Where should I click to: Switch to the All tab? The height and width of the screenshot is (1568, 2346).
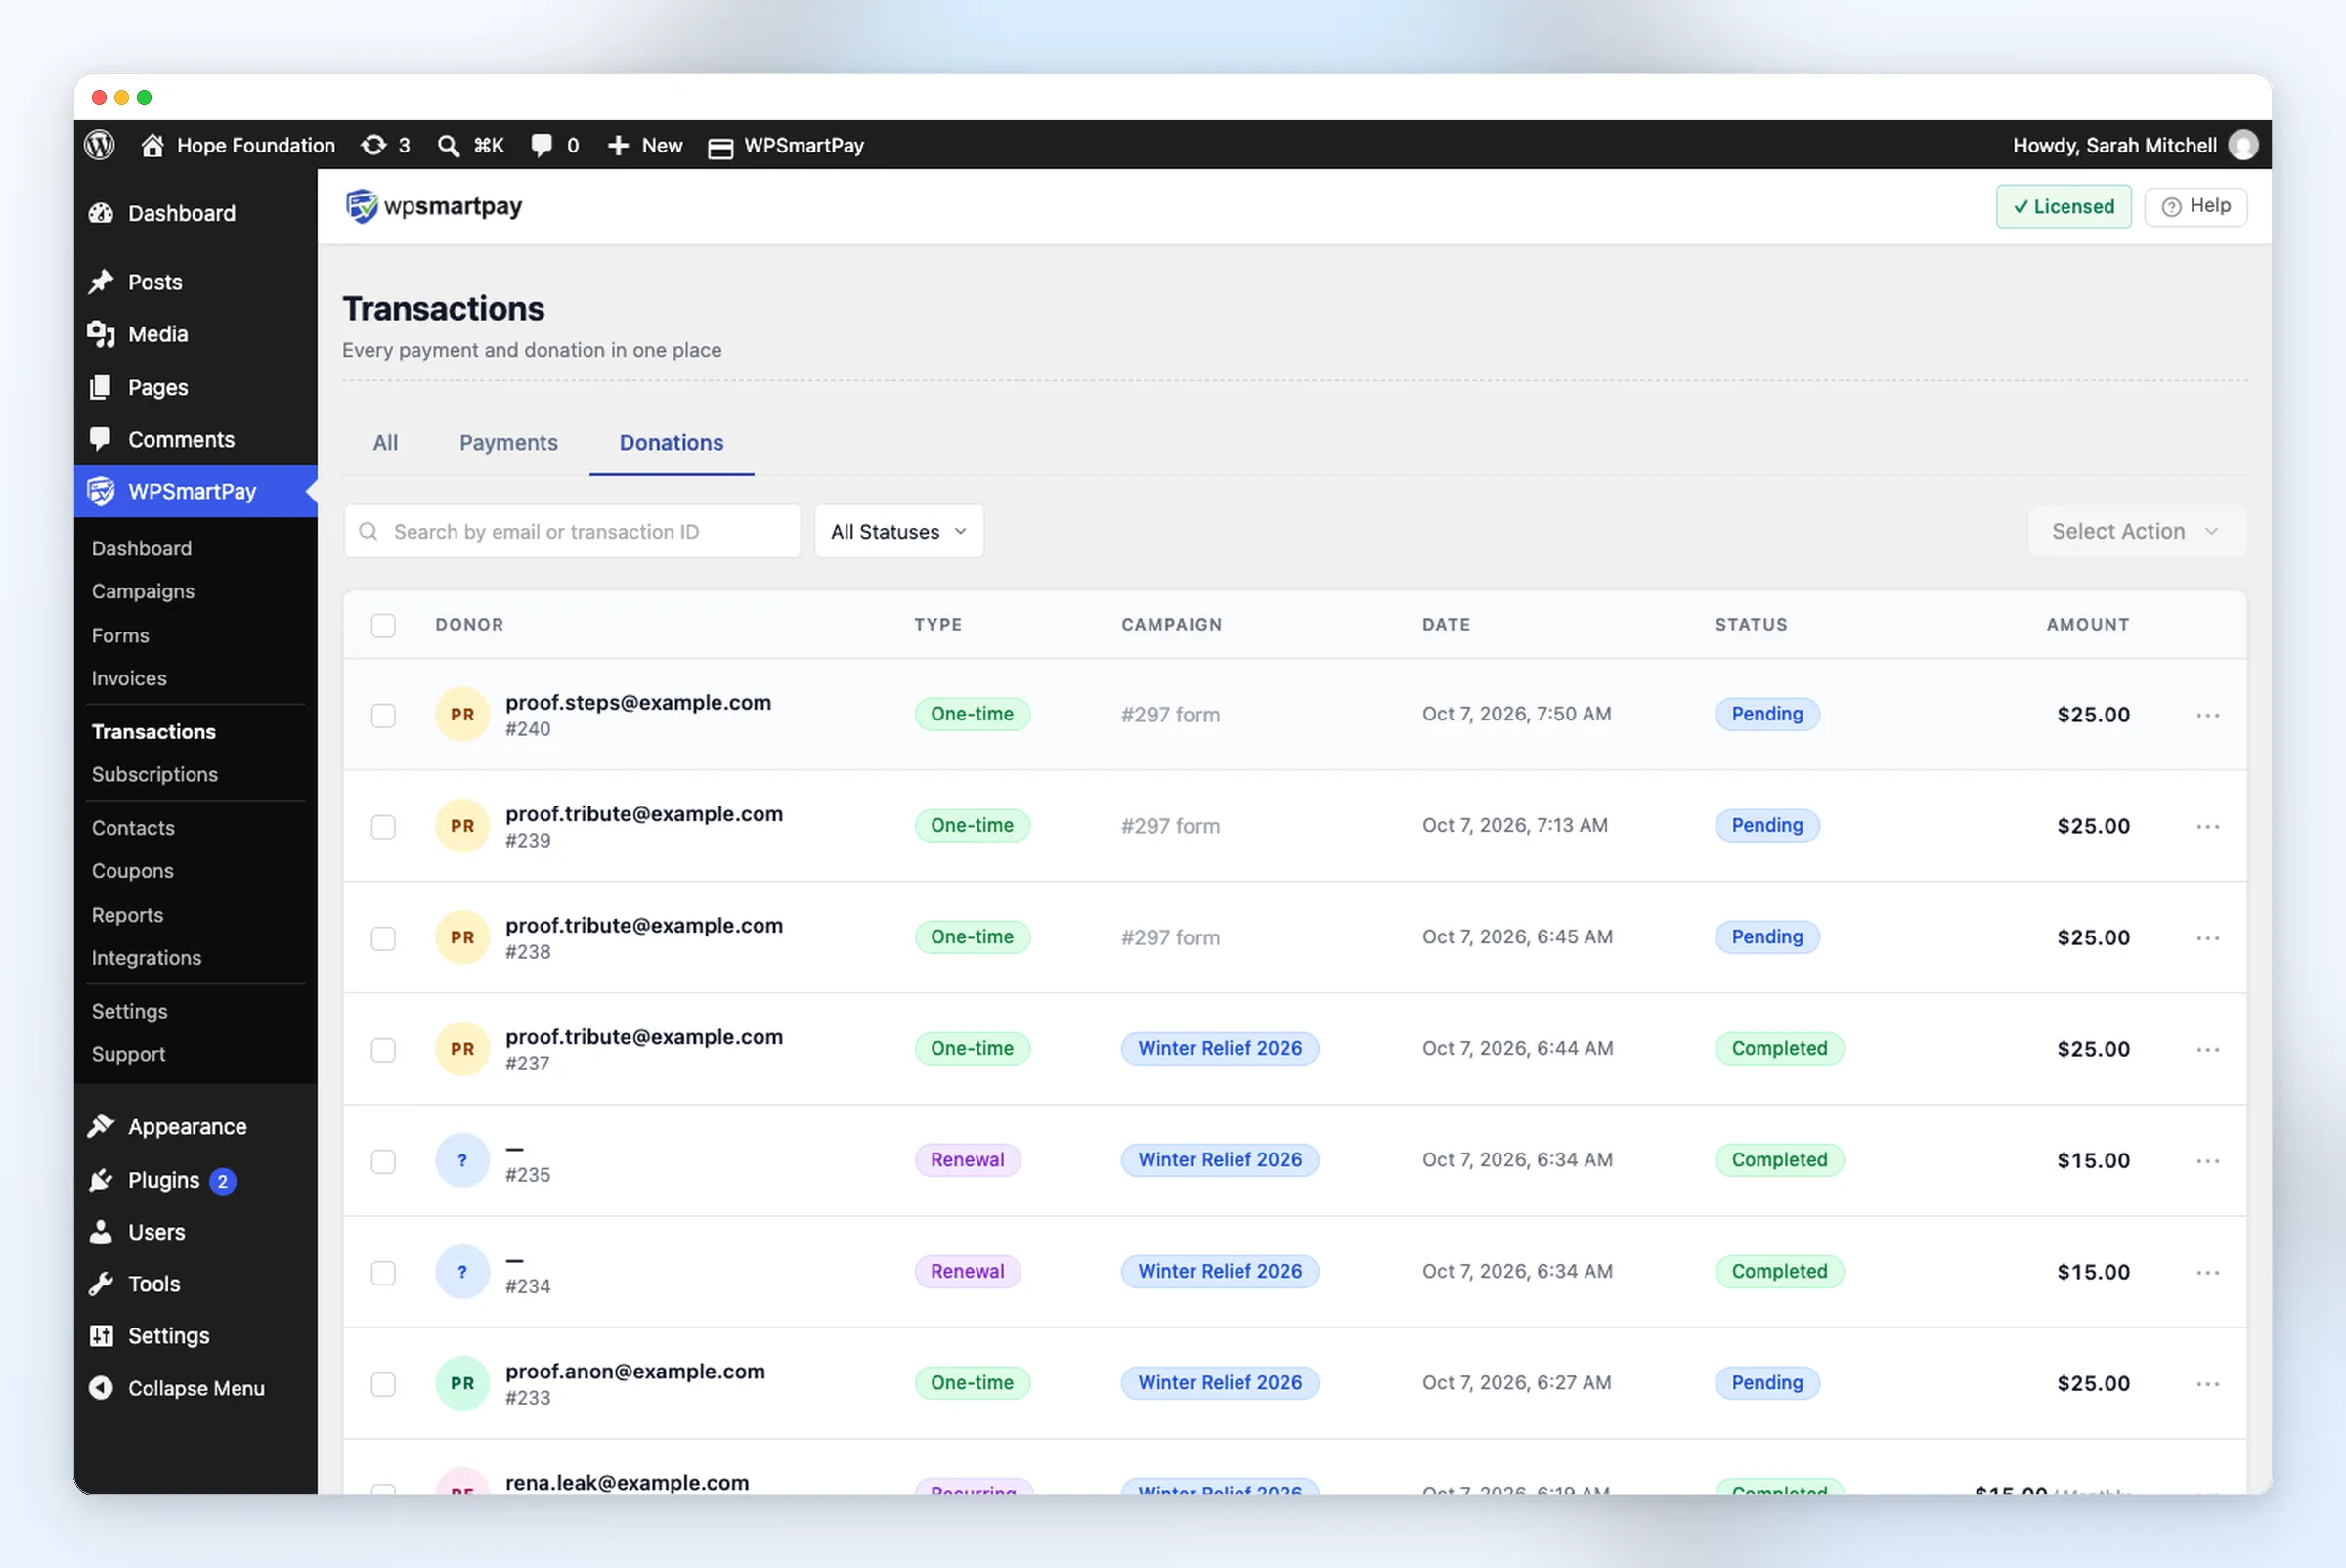[x=385, y=442]
